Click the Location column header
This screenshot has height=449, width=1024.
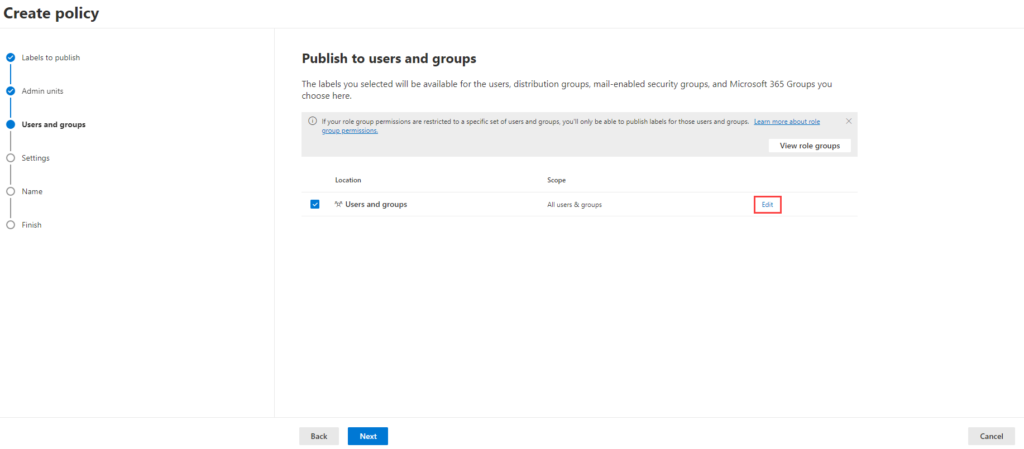(x=348, y=180)
